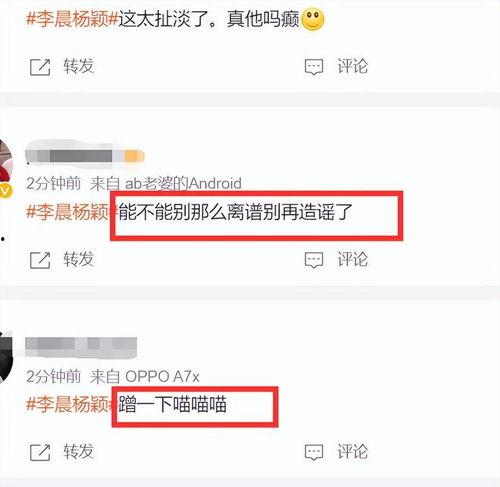Click verified V badge on second avatar
This screenshot has width=500, height=487.
[5, 191]
